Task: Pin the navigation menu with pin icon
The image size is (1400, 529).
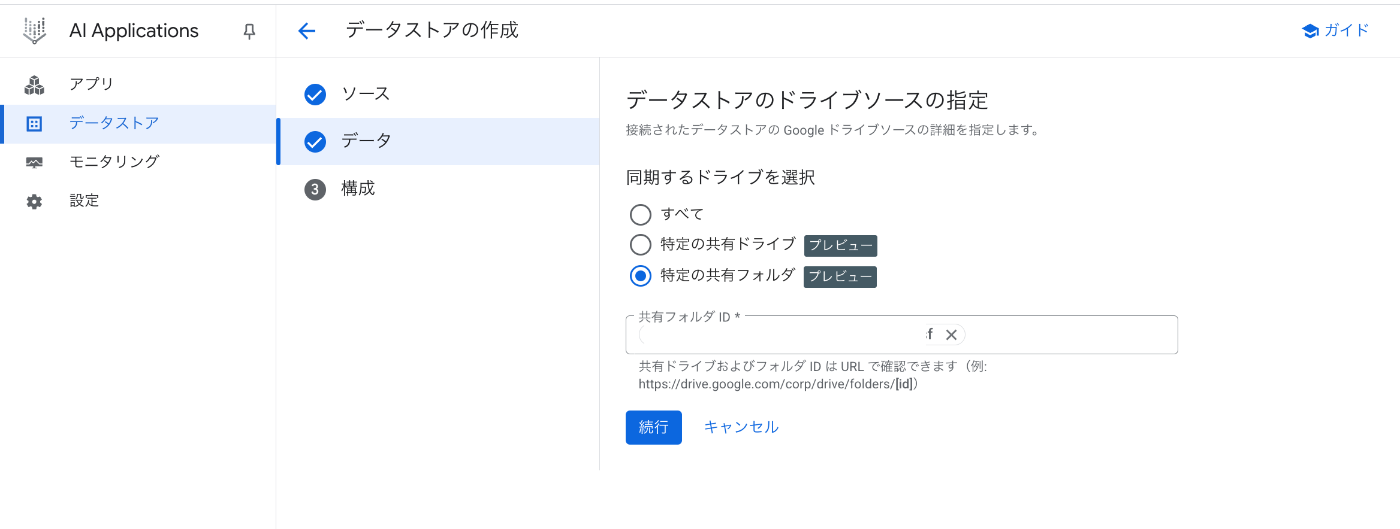Action: (249, 31)
